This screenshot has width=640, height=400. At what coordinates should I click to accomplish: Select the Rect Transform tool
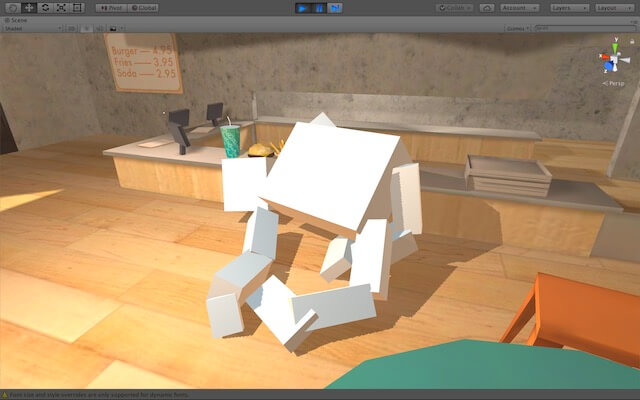(x=77, y=8)
